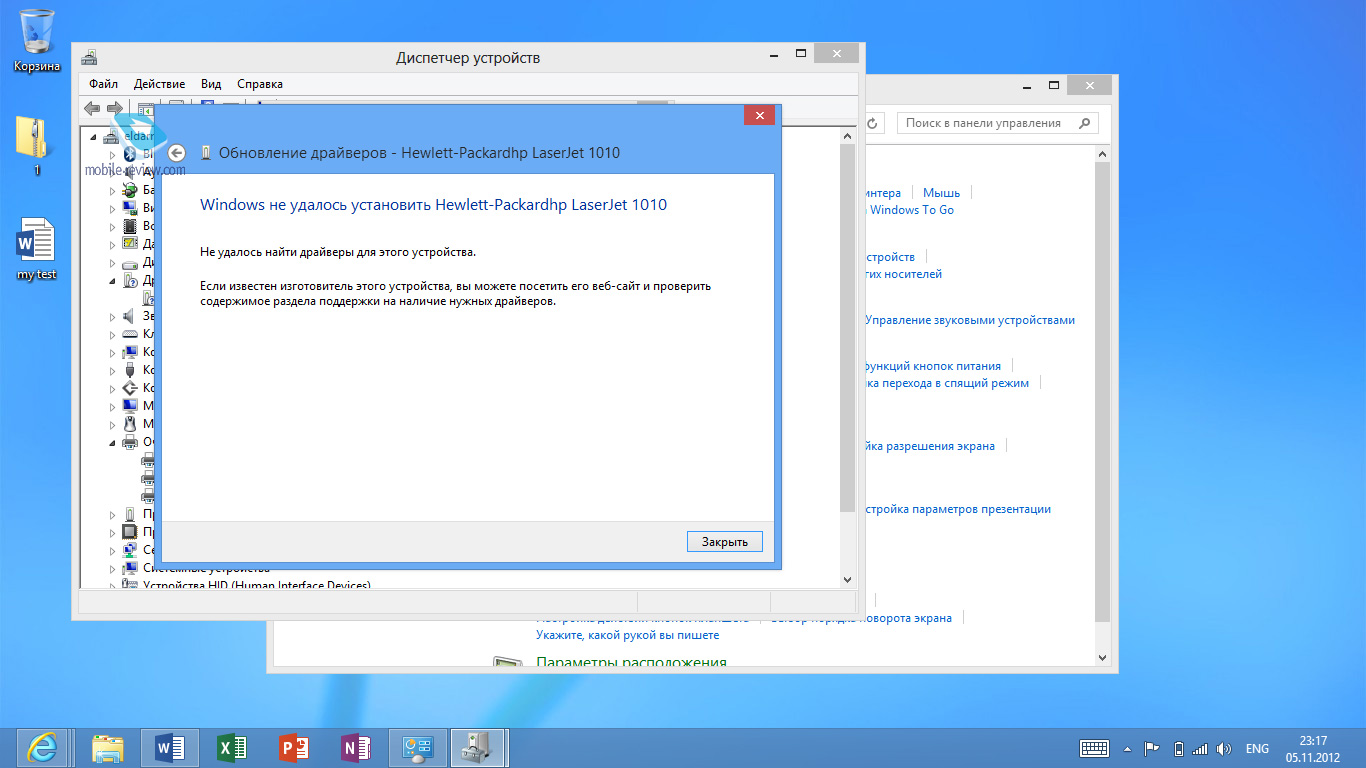Open Action Center flag in system tray
The width and height of the screenshot is (1366, 768).
click(x=1152, y=748)
